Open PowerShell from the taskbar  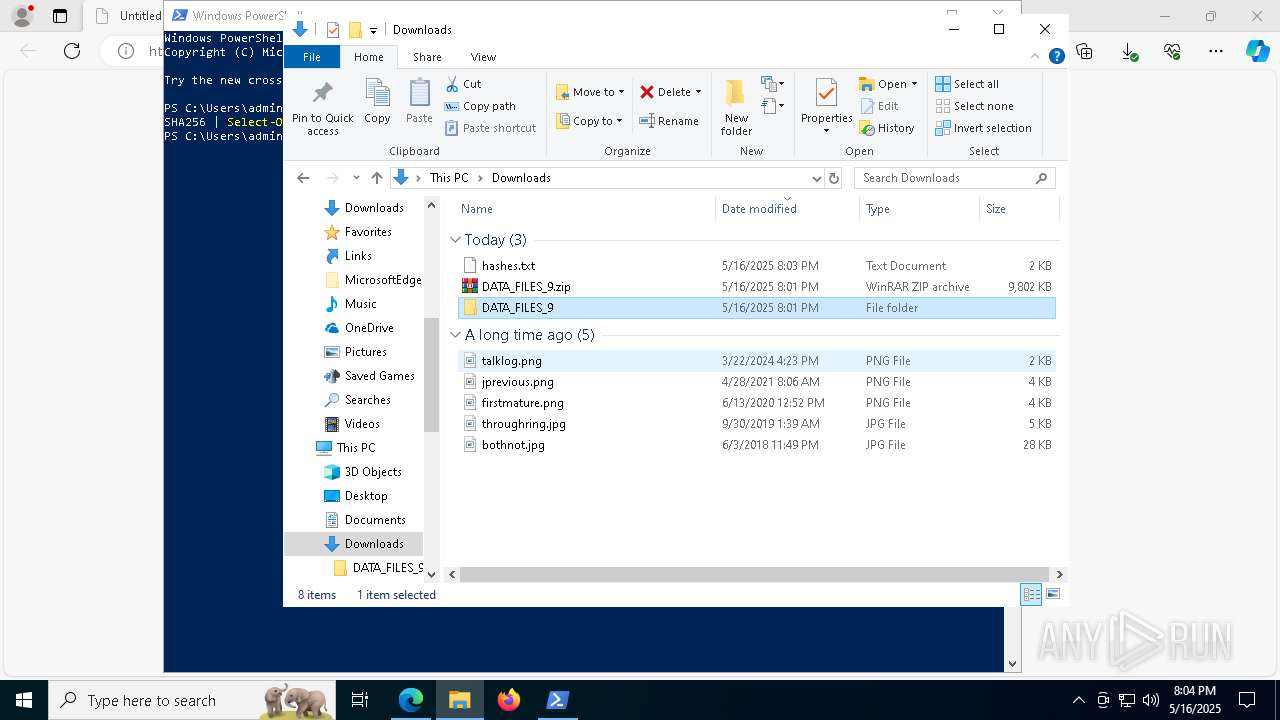tap(558, 700)
